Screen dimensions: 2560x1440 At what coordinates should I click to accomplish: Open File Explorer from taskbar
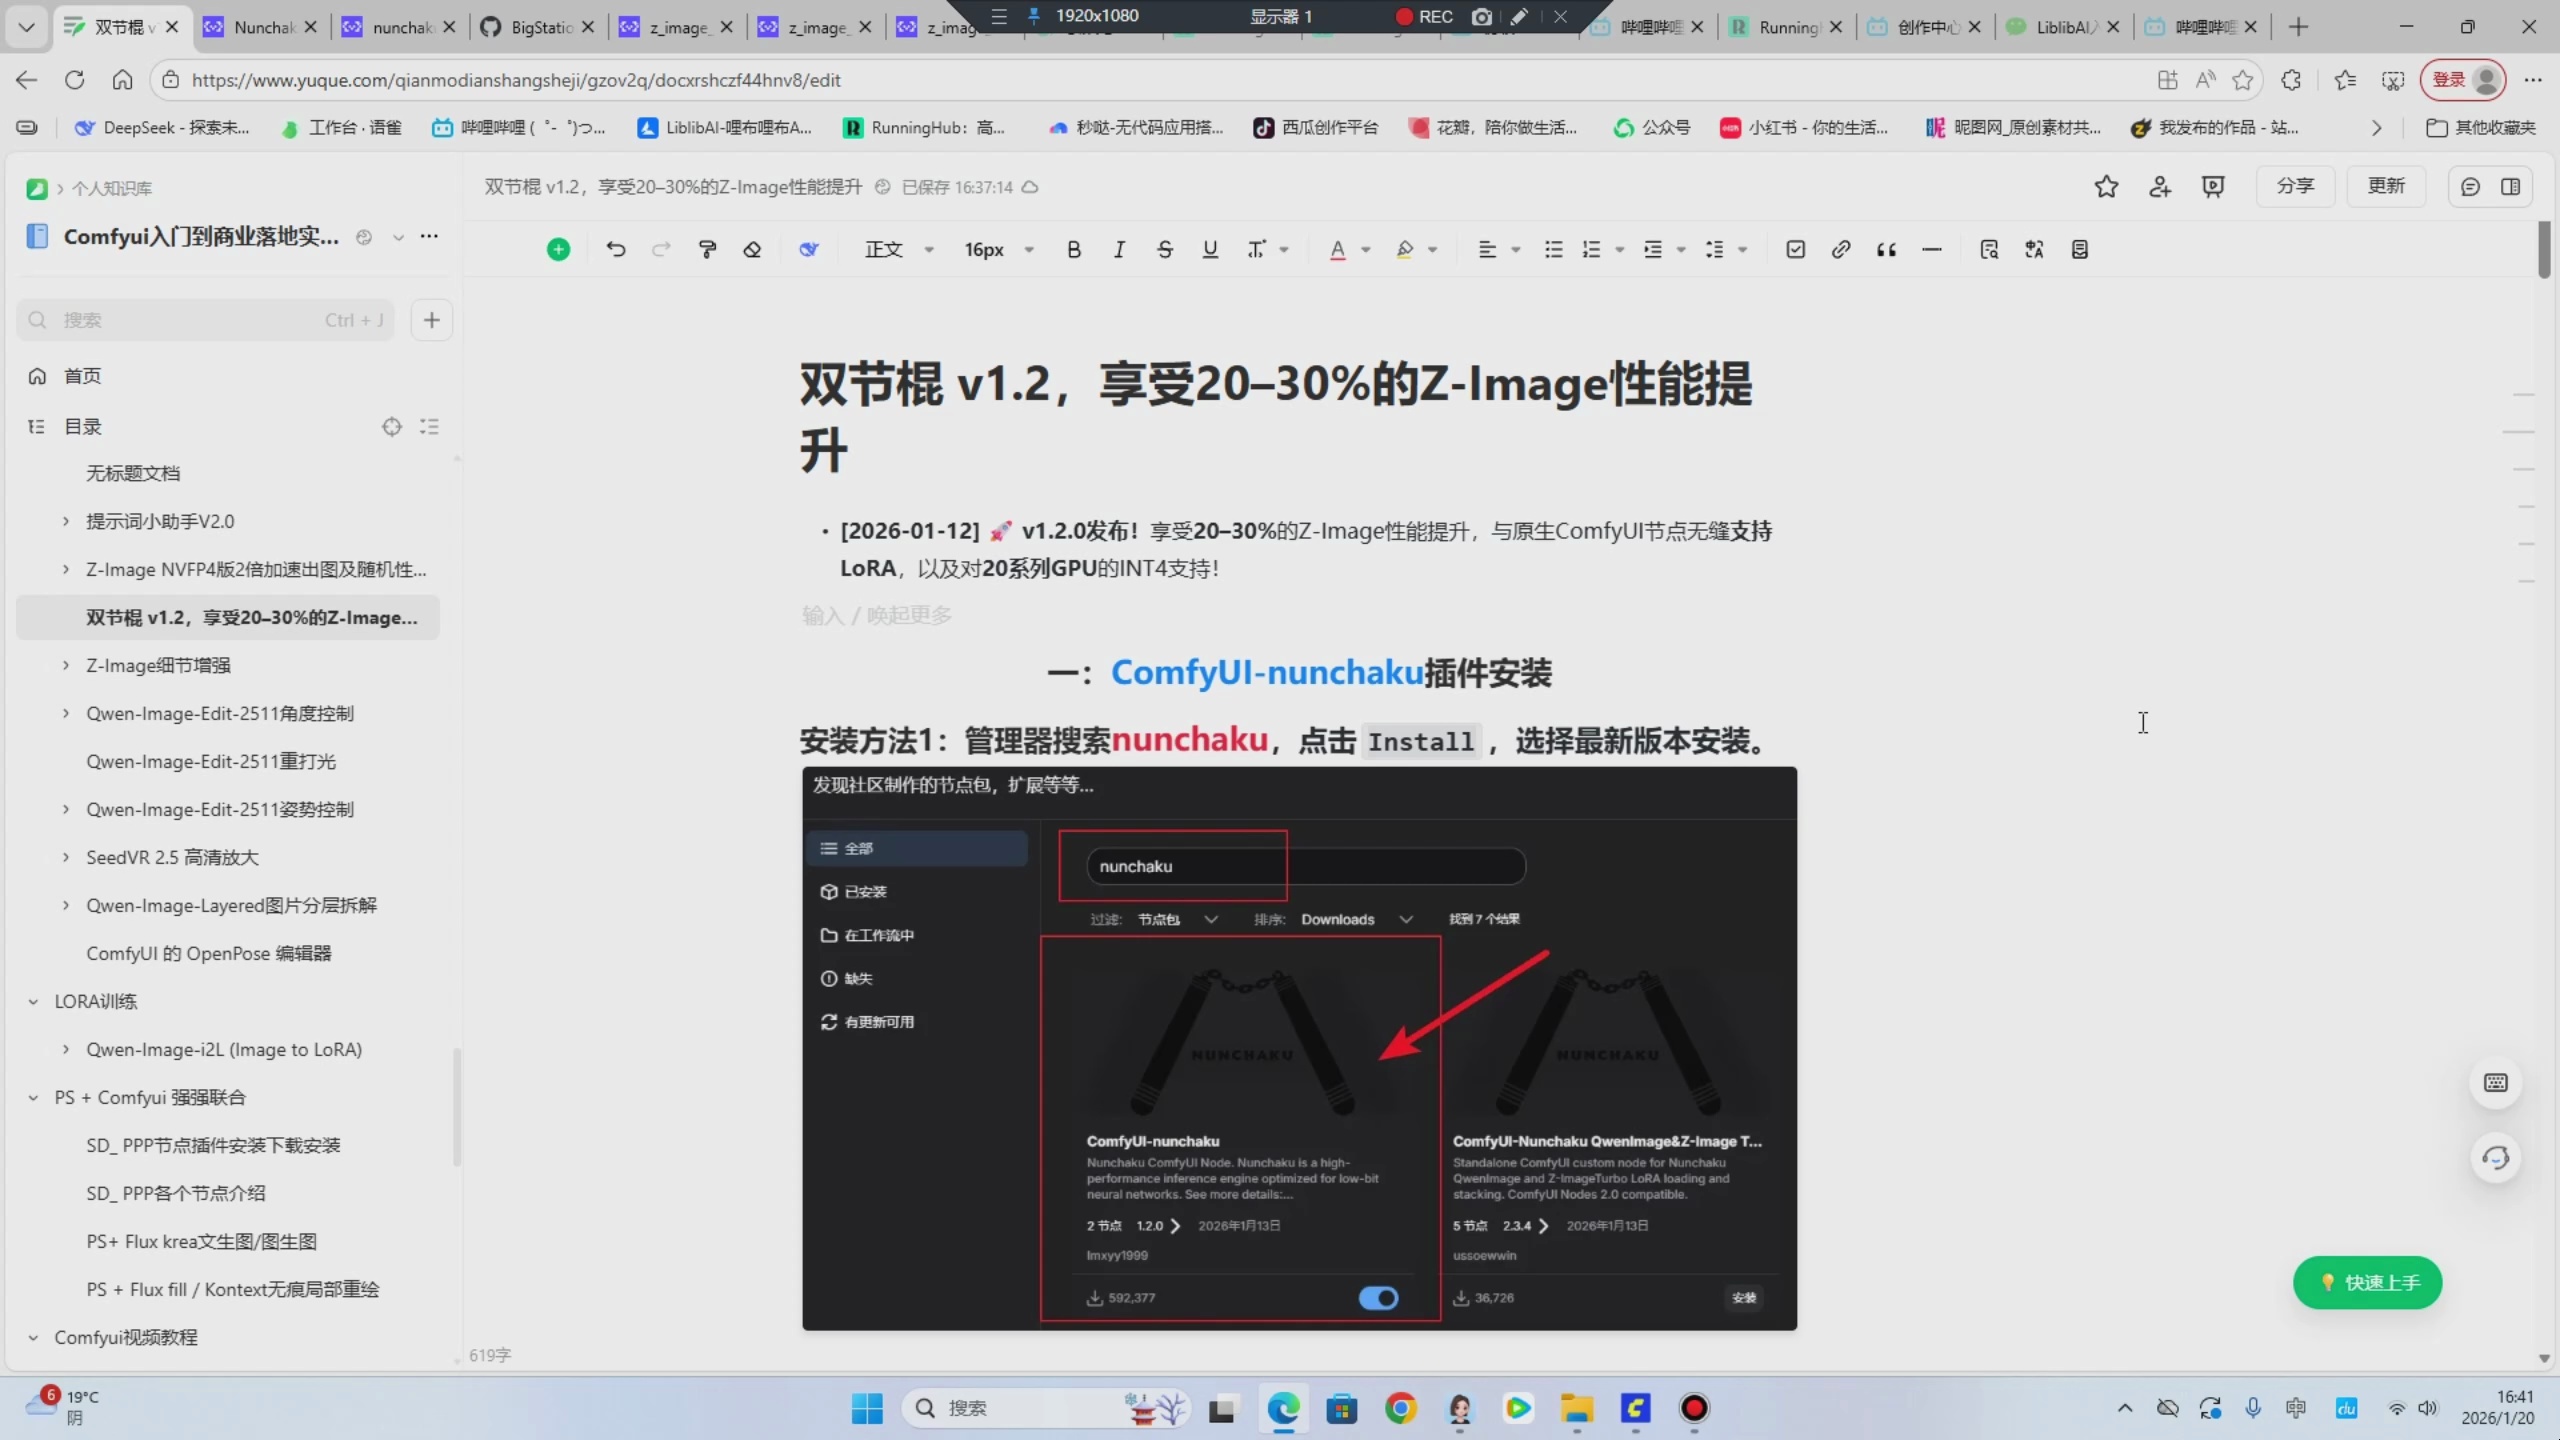(1577, 1408)
